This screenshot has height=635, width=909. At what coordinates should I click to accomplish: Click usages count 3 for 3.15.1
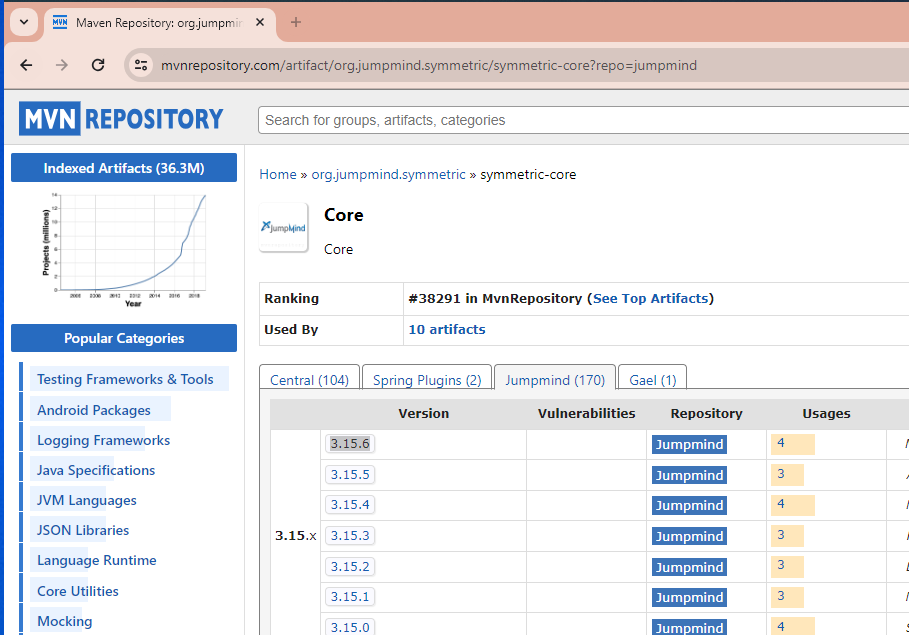[x=781, y=596]
